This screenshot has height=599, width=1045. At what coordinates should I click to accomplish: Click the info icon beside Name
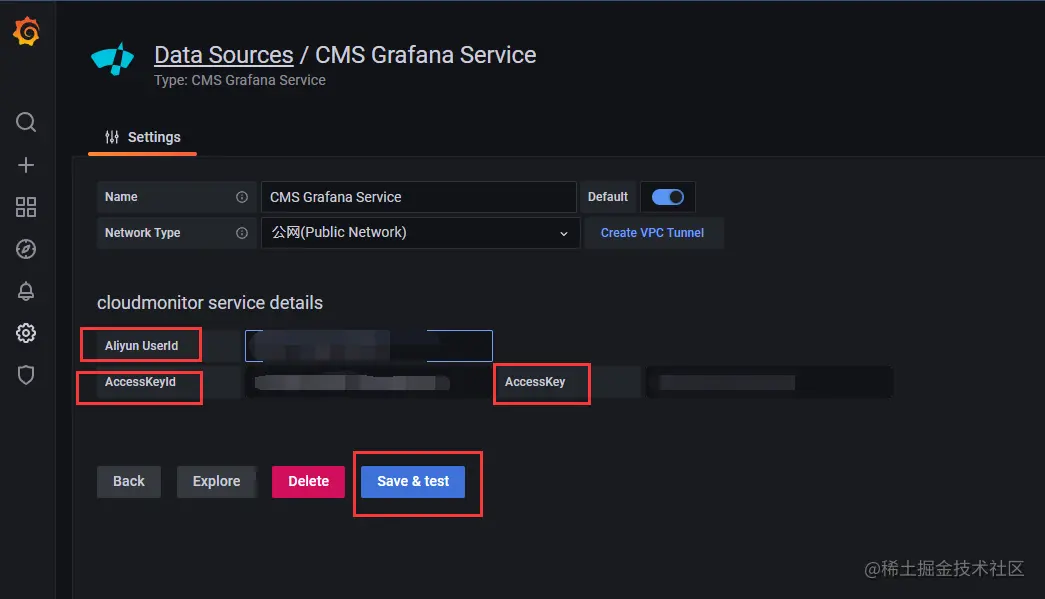tap(242, 197)
